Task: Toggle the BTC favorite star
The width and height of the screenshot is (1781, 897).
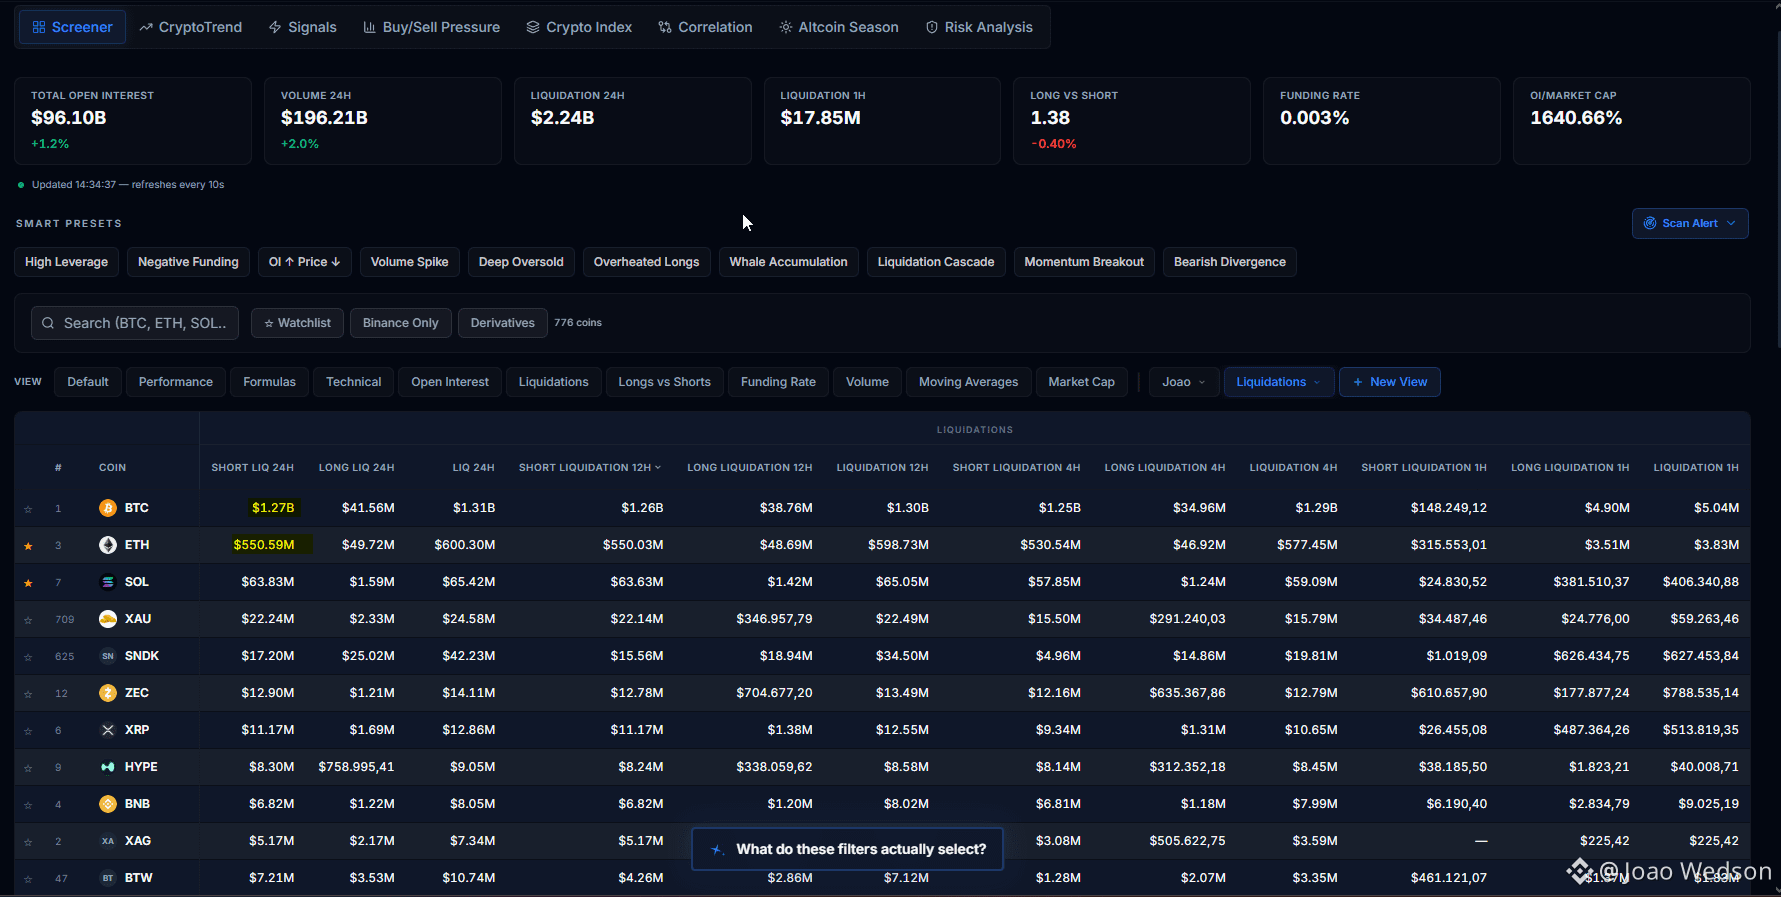Action: click(x=28, y=509)
